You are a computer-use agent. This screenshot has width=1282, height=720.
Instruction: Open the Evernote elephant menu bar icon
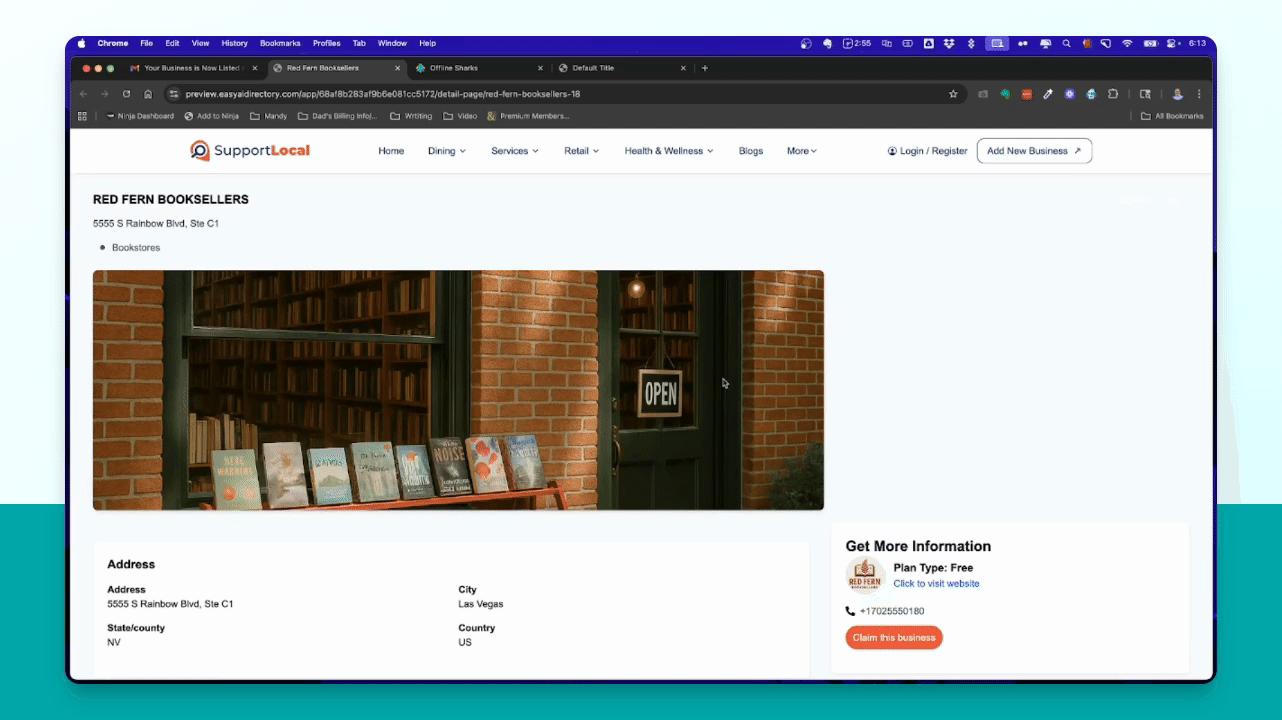point(828,43)
